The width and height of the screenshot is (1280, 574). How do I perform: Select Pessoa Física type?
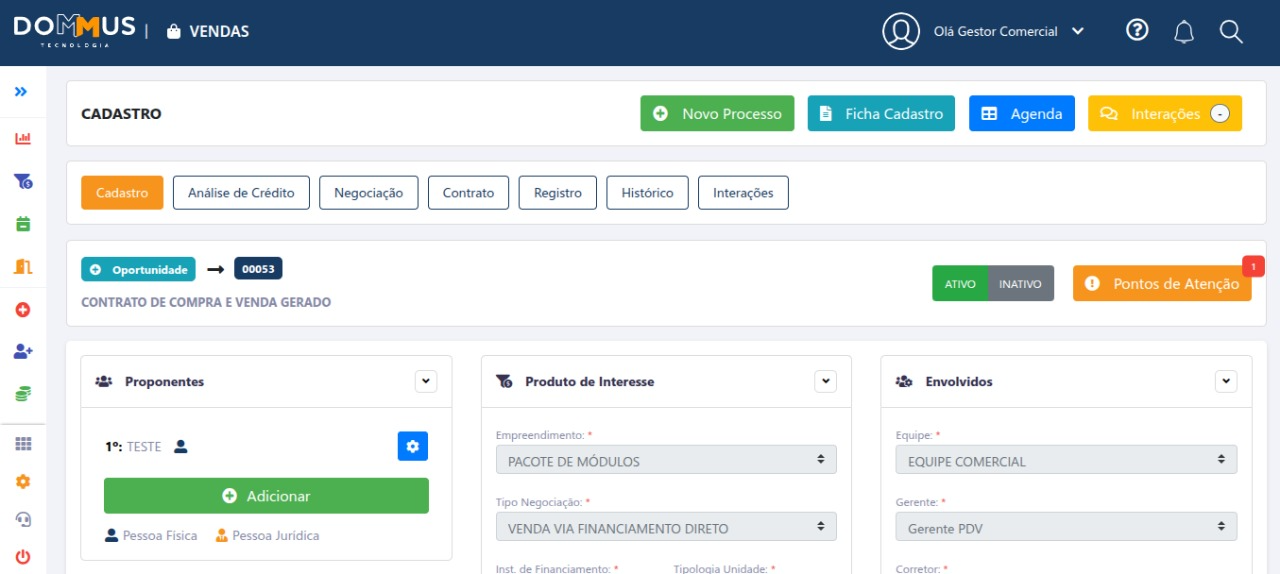[x=151, y=536]
